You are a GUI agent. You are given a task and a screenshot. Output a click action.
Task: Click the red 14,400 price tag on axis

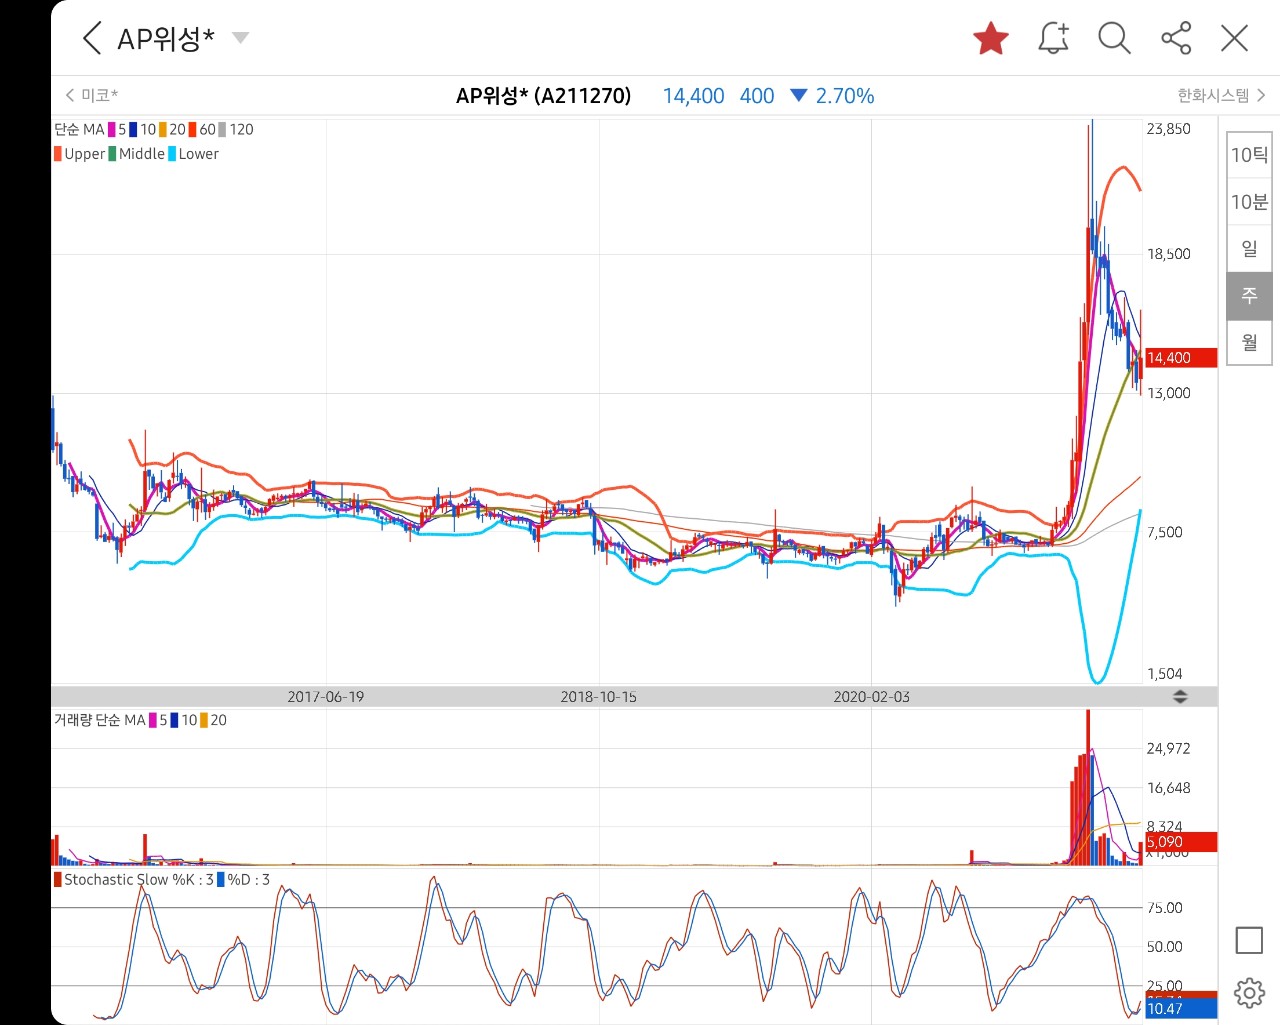click(x=1180, y=358)
